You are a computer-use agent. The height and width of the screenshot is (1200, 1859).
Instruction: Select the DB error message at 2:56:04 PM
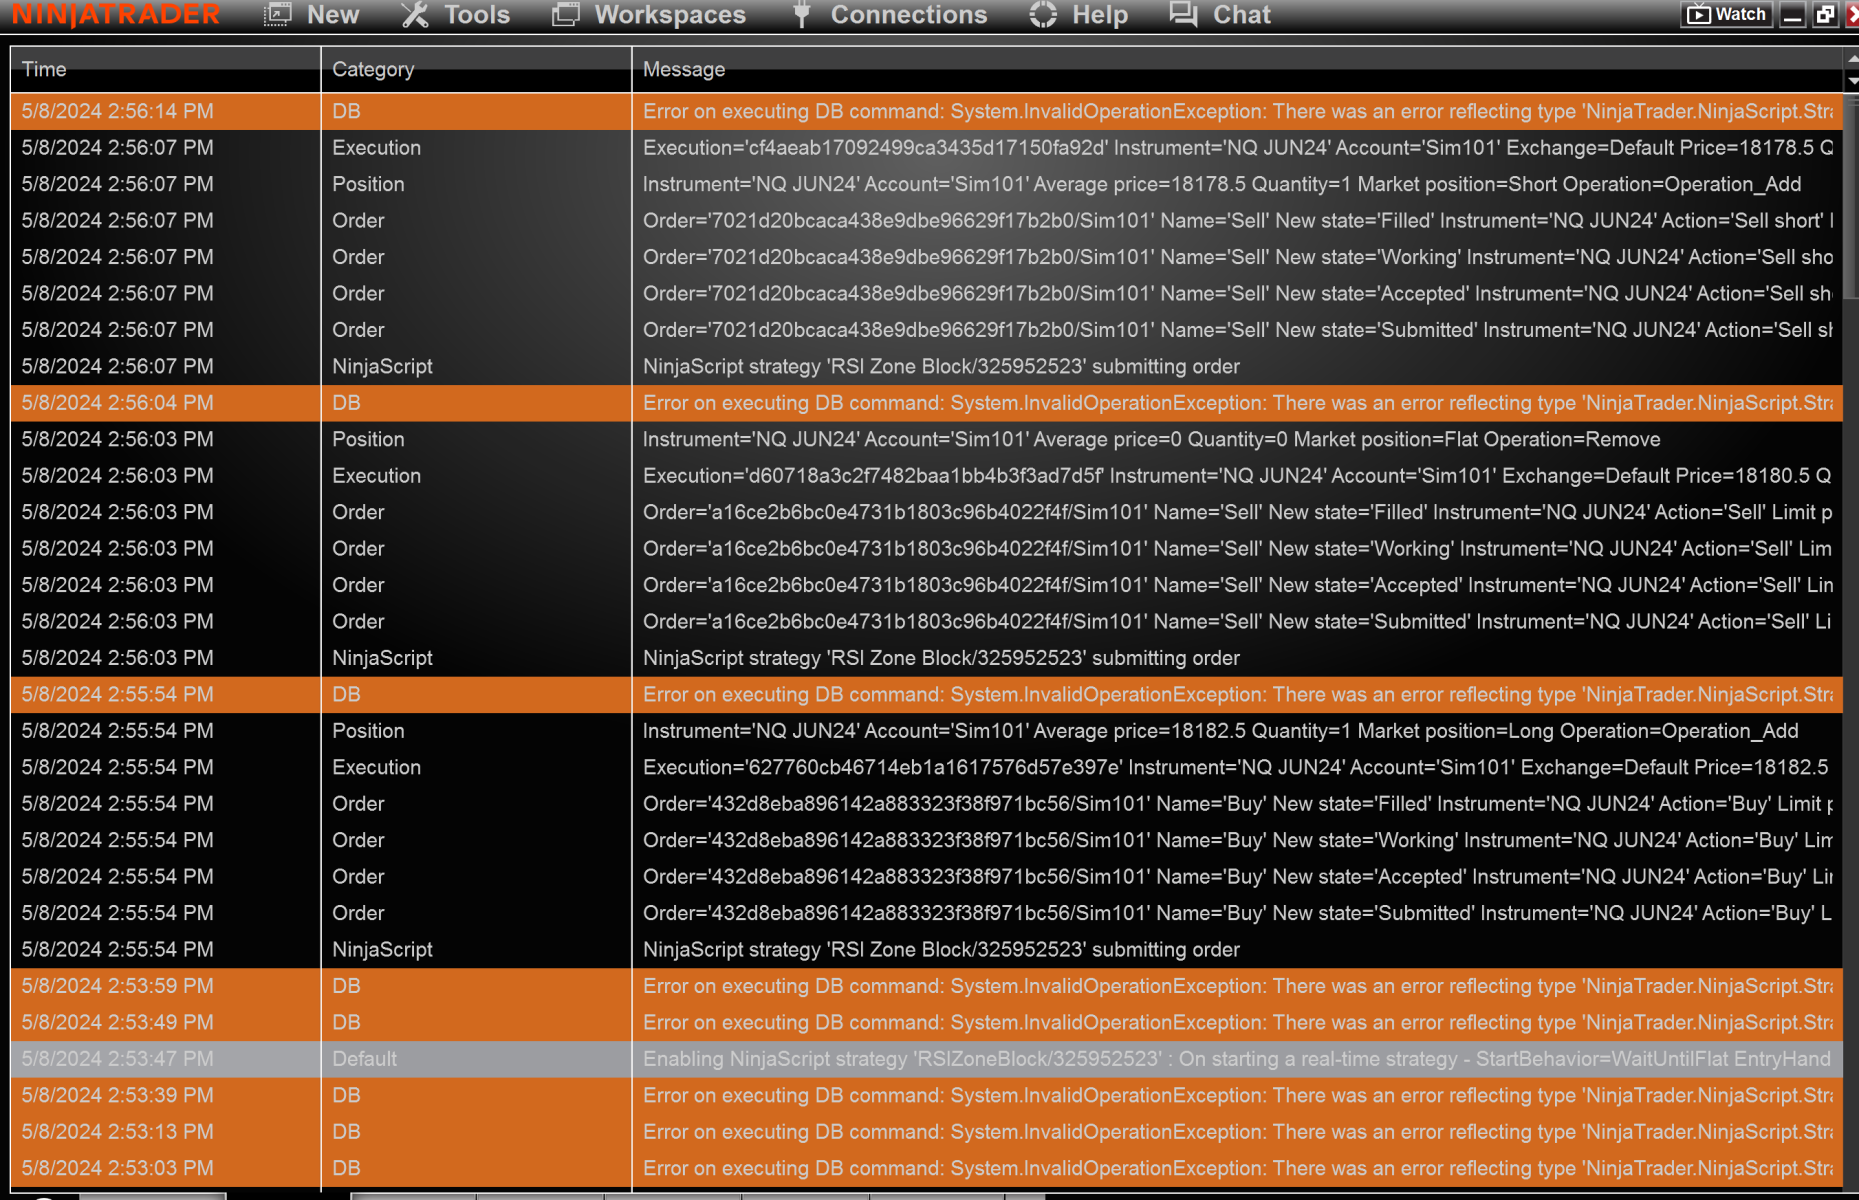click(1237, 403)
